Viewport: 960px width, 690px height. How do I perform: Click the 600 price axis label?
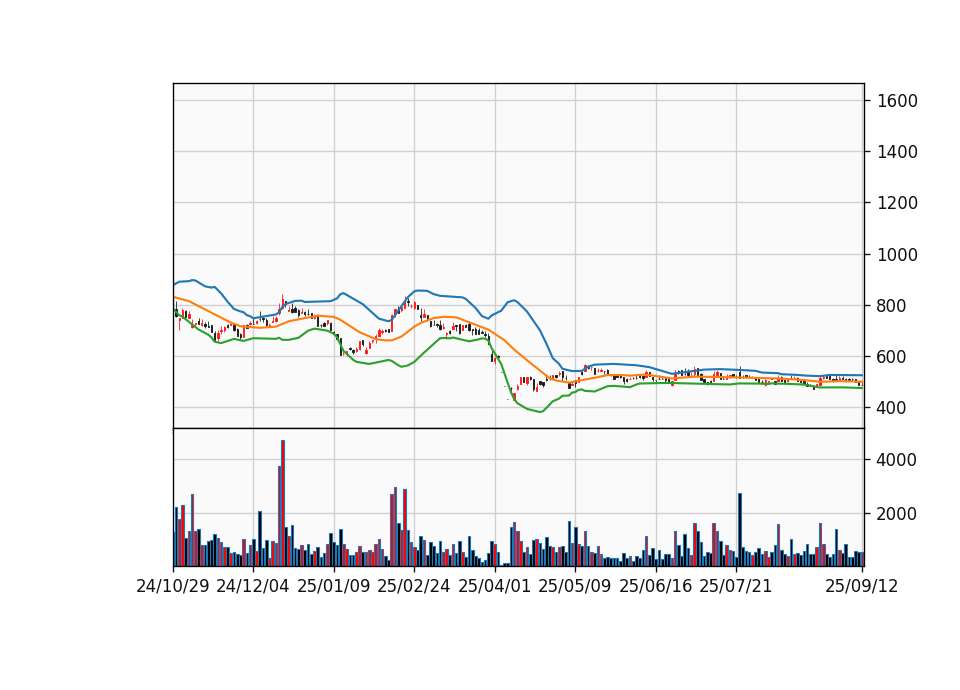(892, 356)
